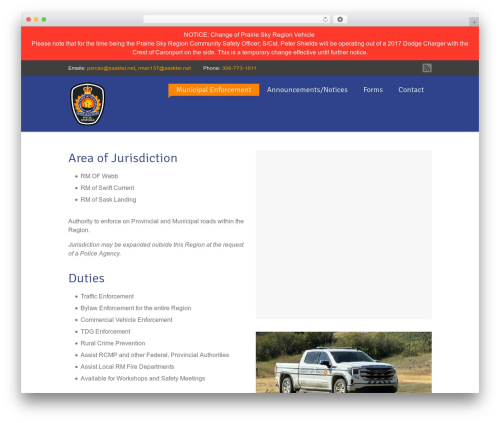Image resolution: width=500 pixels, height=423 pixels.
Task: Click the white patrol truck photo
Action: coord(344,362)
